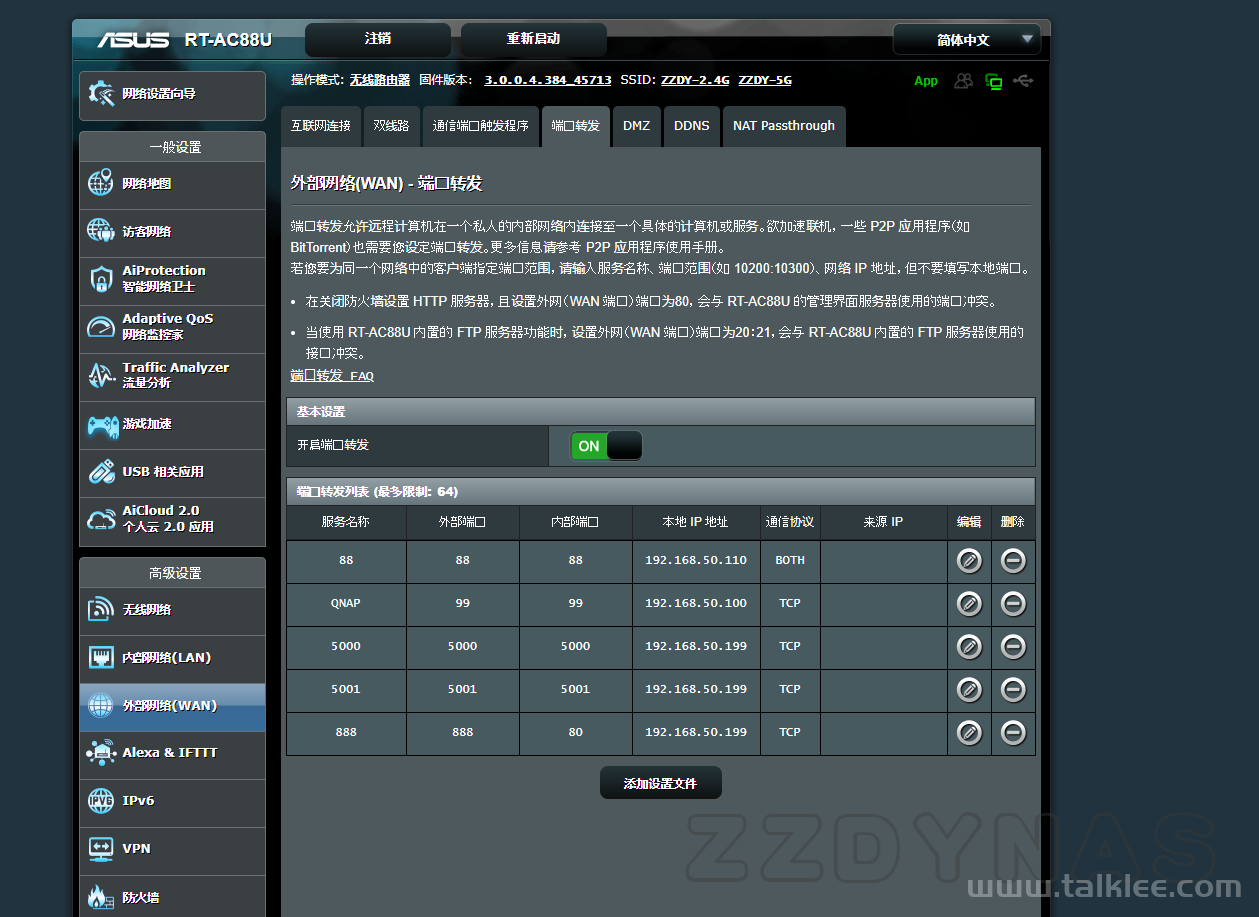Delete the port forwarding rule named 5001
Viewport: 1259px width, 917px height.
[x=1013, y=690]
